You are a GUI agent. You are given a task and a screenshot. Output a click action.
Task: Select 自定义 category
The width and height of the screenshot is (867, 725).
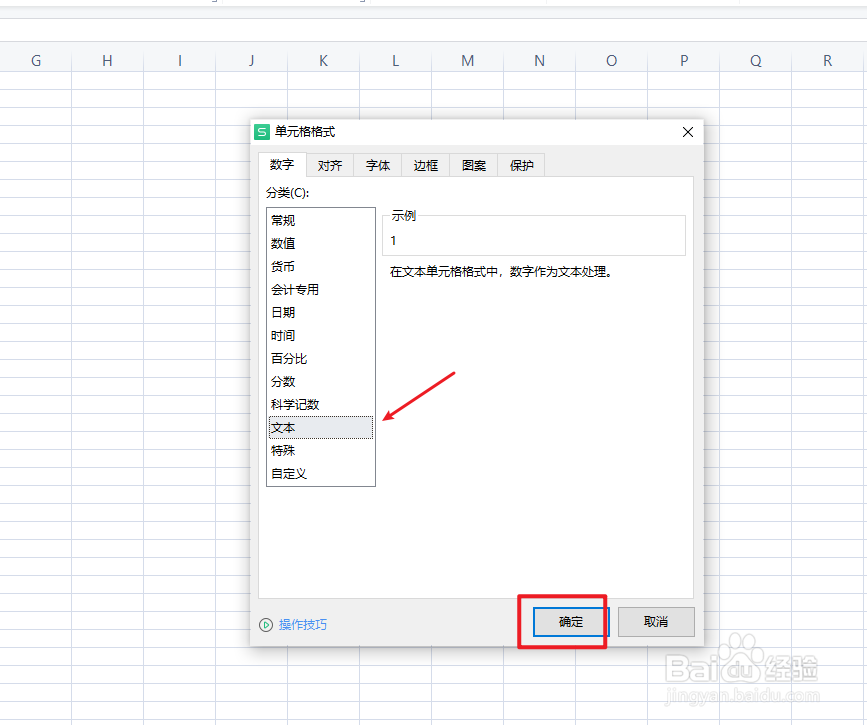[321, 474]
